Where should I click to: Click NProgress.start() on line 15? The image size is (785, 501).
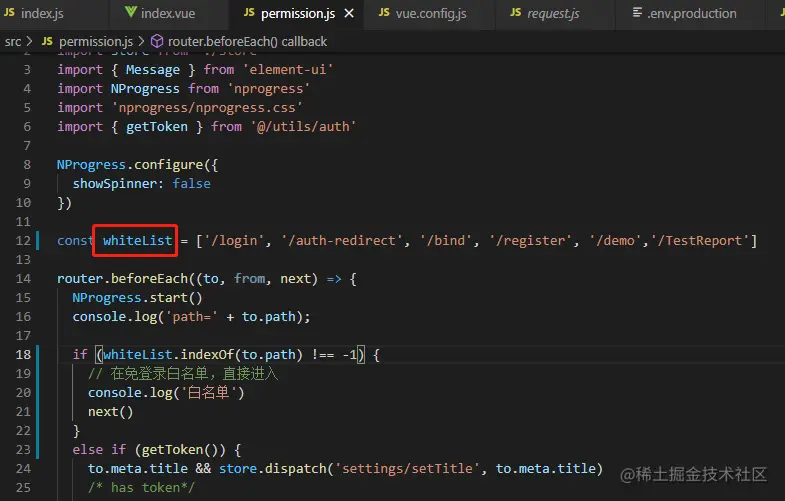[138, 298]
